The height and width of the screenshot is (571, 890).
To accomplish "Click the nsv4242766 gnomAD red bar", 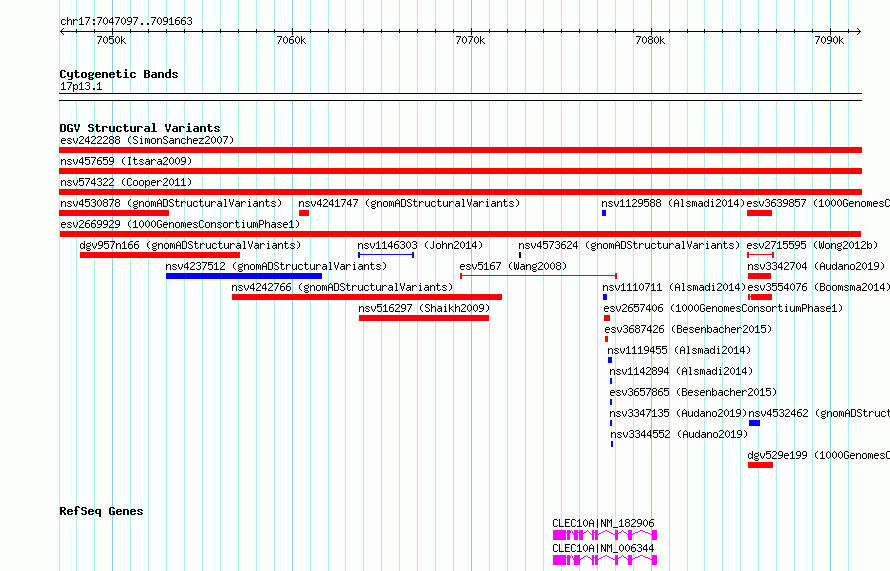I will pos(367,297).
